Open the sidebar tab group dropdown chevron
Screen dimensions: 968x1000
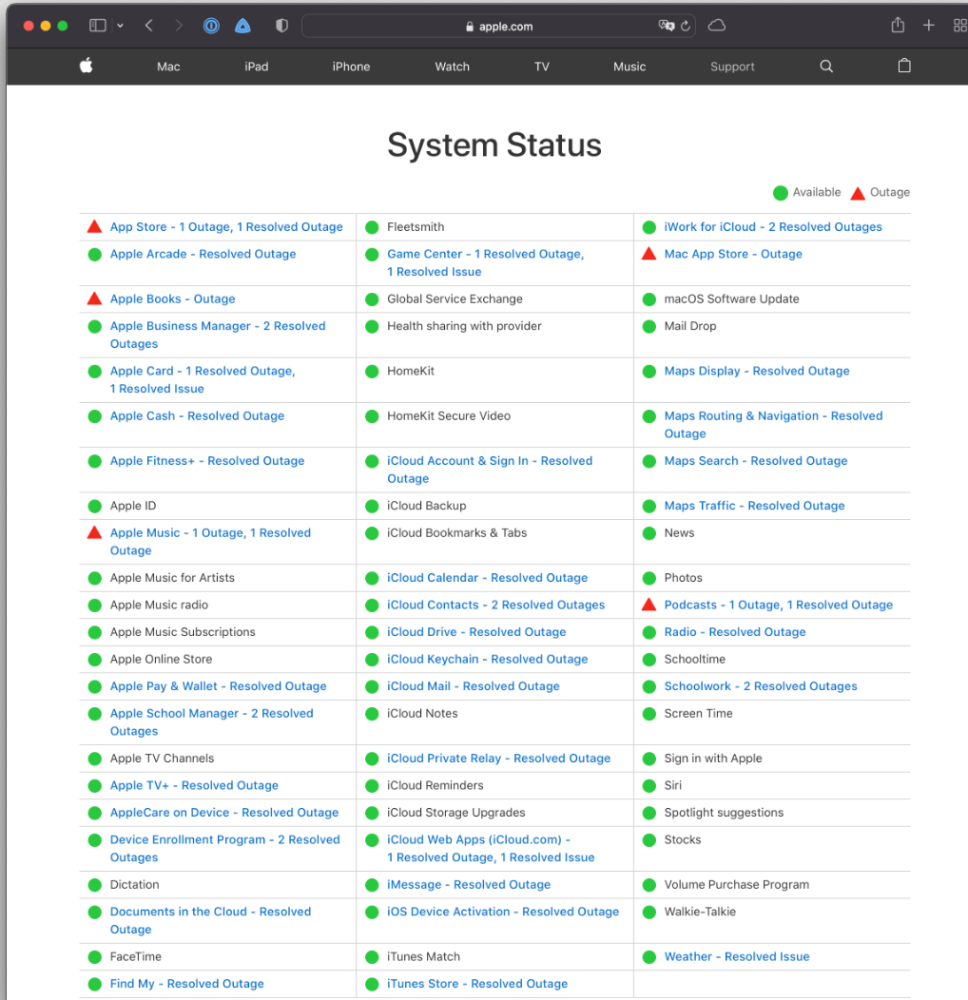point(120,26)
